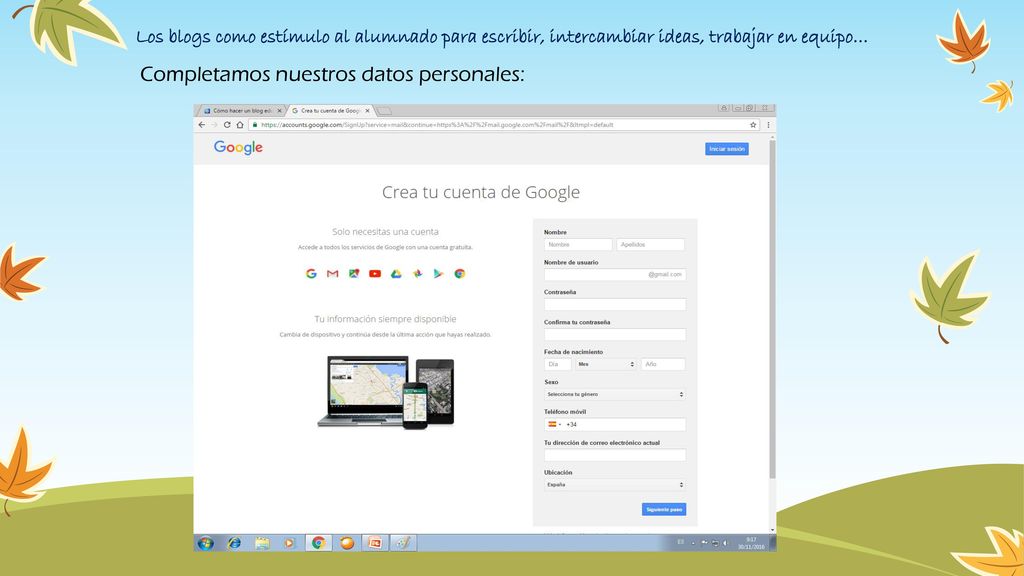Click the 'Iniciar sesión' button

coord(727,149)
